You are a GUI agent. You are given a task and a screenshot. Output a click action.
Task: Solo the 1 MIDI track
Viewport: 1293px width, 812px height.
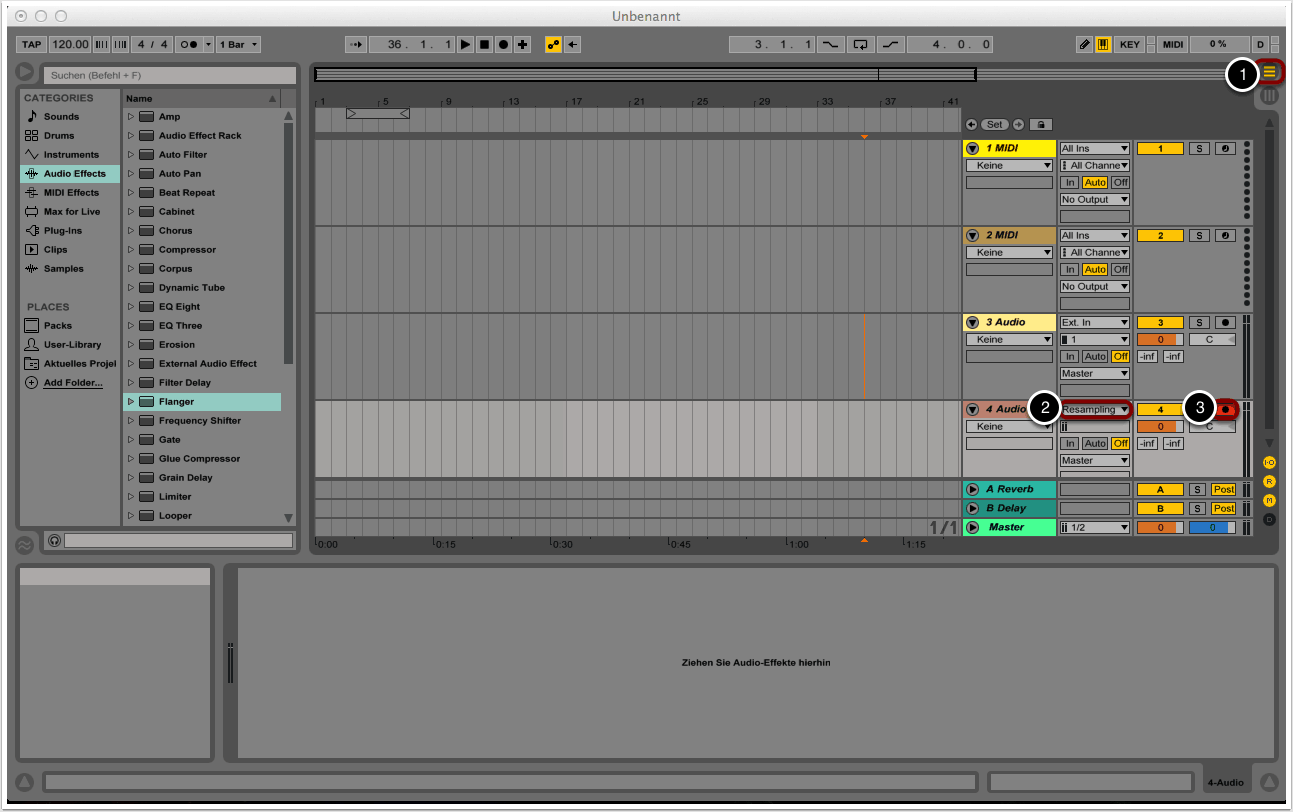1199,149
